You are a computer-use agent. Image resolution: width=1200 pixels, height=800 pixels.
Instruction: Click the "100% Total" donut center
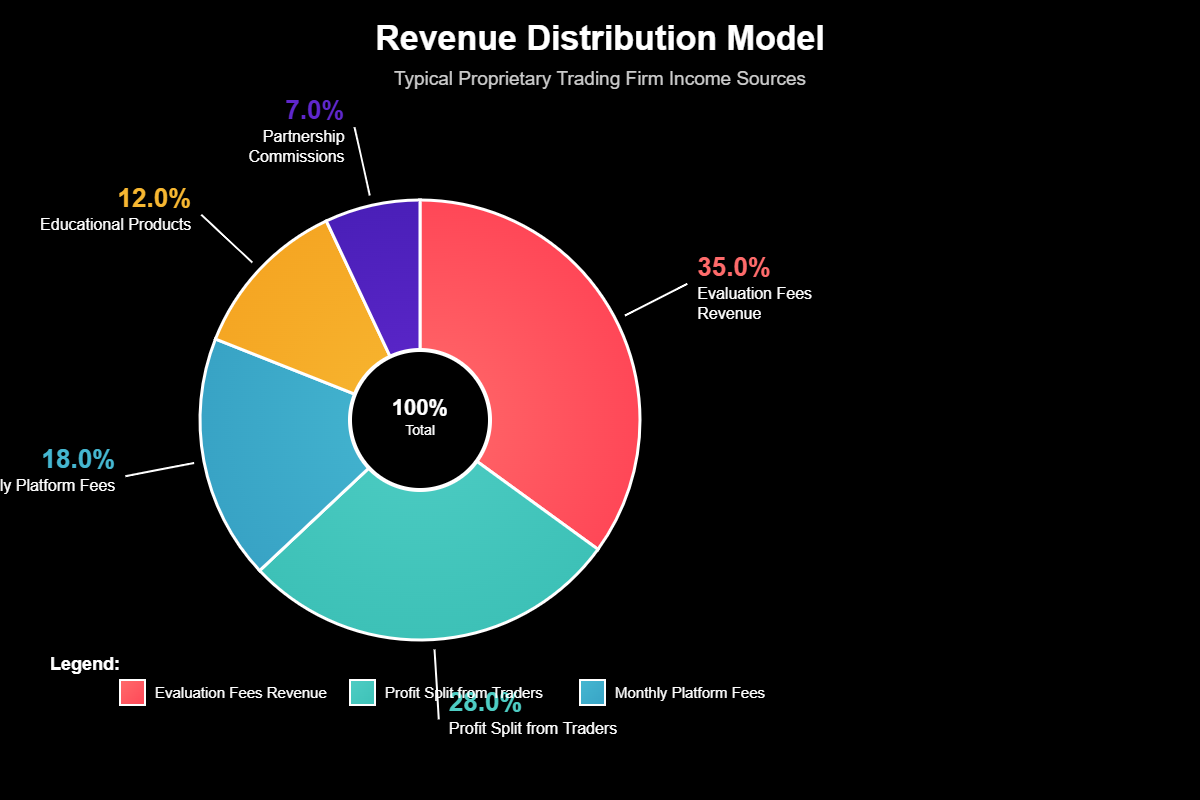coord(420,417)
